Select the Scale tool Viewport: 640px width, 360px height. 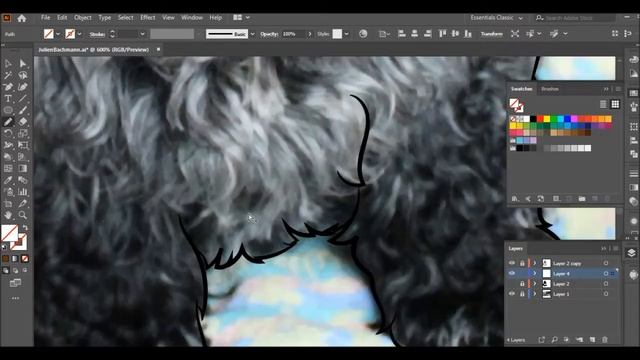pos(23,133)
